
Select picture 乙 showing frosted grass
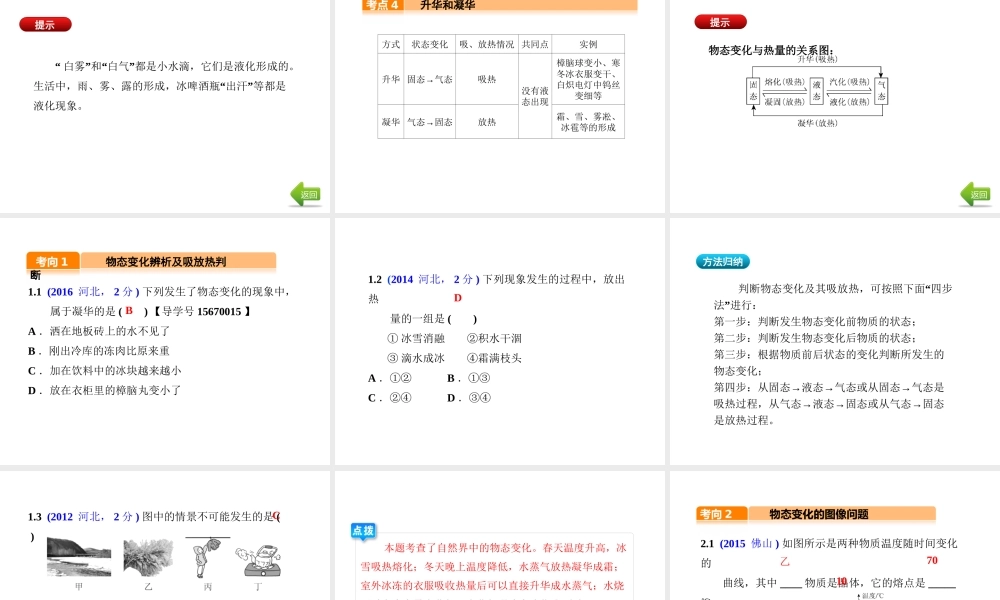click(148, 557)
